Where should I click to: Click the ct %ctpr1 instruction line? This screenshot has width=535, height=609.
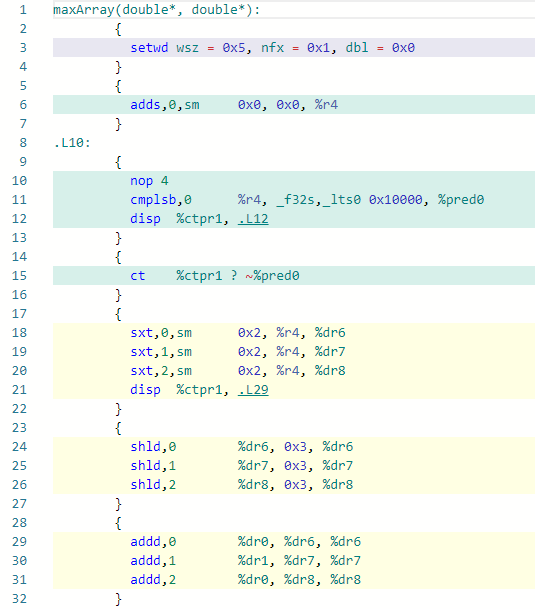(x=214, y=276)
